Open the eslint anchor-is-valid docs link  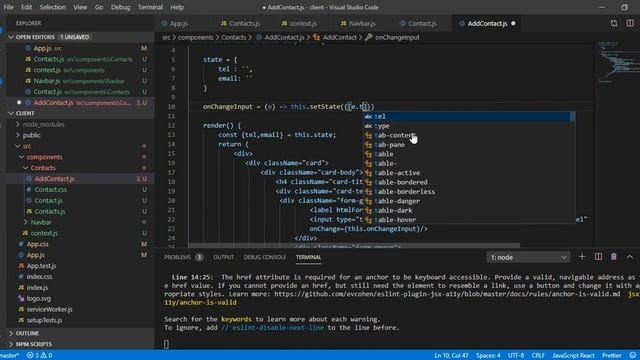point(447,294)
